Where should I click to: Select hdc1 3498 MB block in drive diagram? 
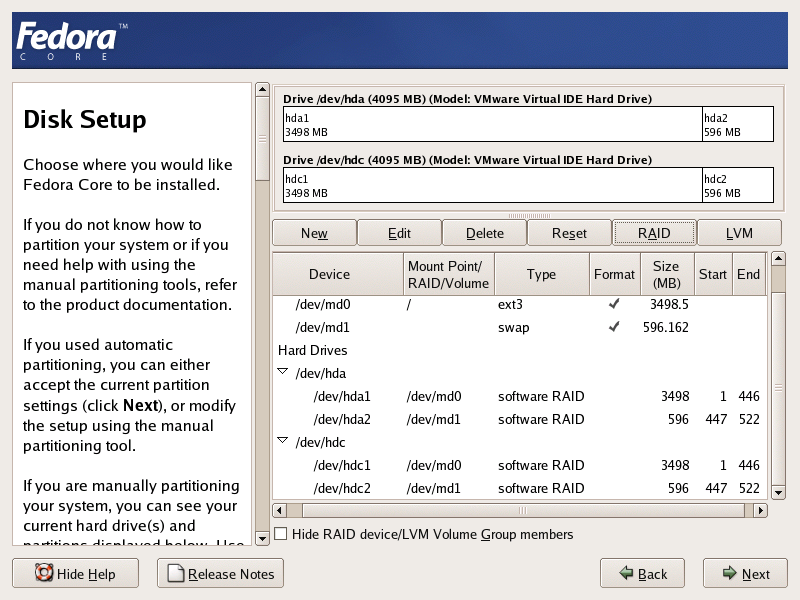pyautogui.click(x=493, y=185)
